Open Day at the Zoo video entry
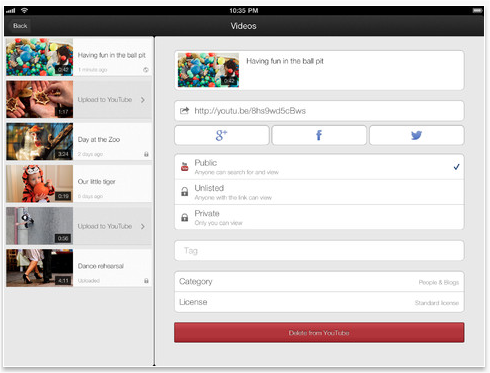Viewport: 490px width, 373px height. [79, 142]
